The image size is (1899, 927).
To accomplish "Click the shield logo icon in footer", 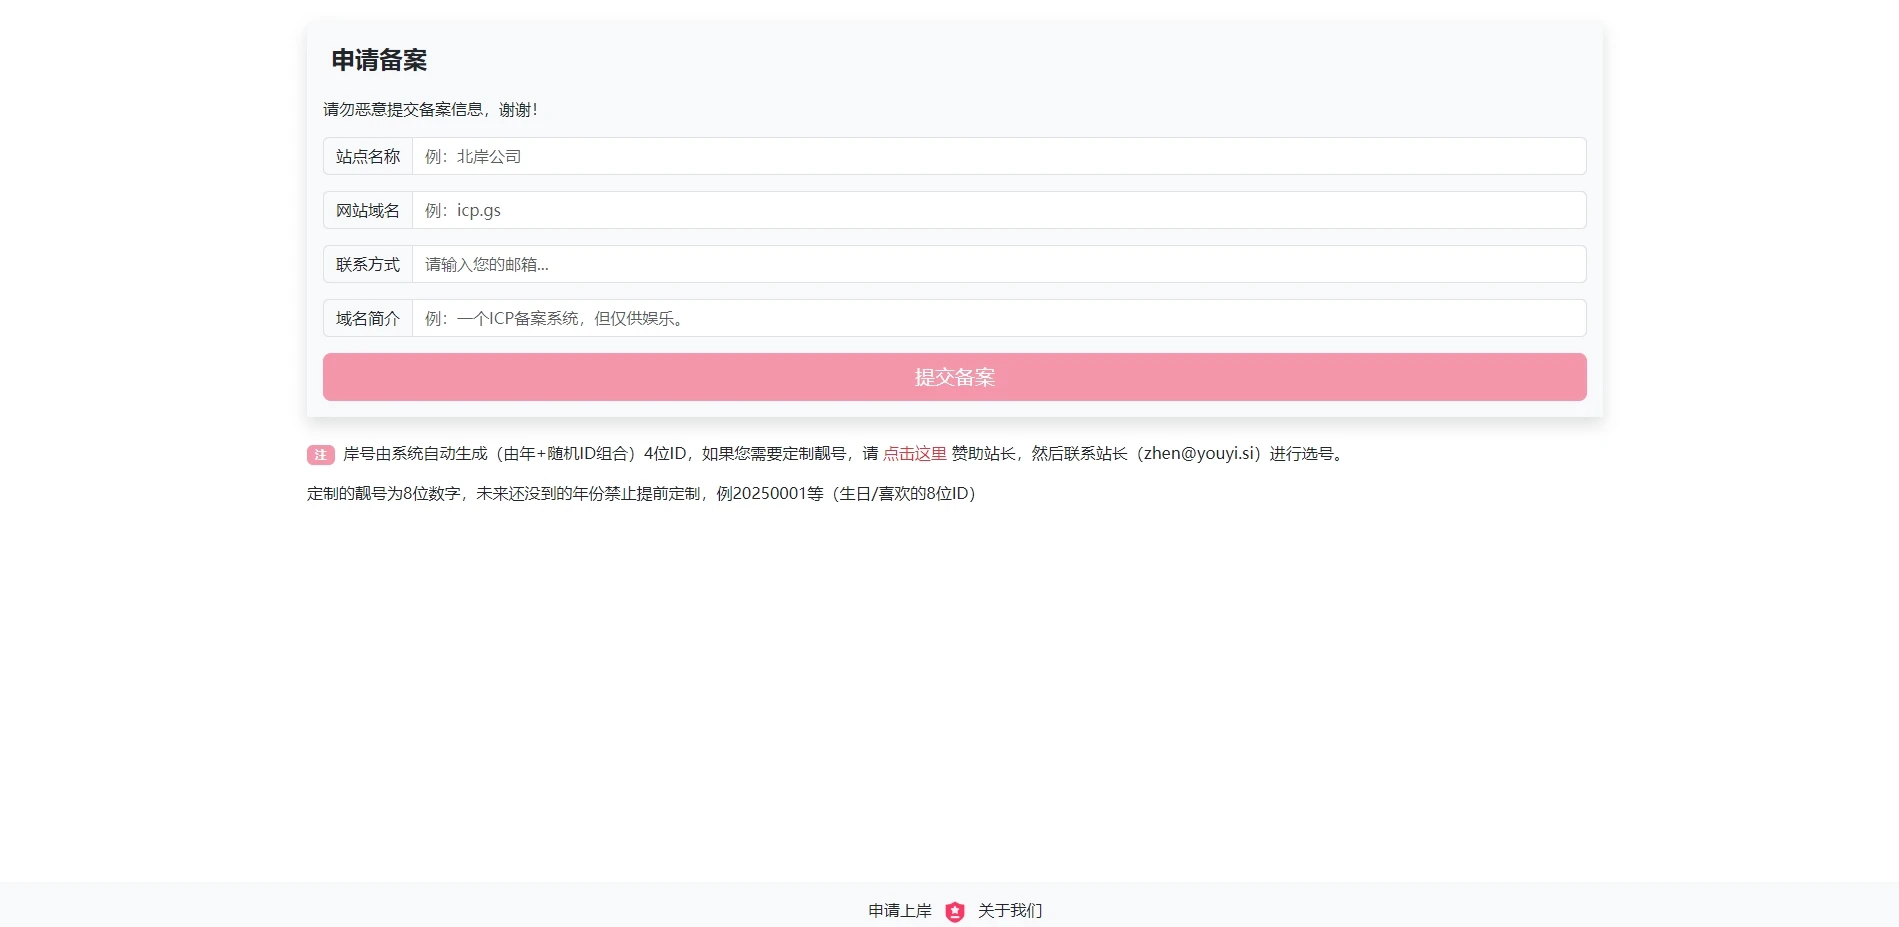I will coord(955,911).
